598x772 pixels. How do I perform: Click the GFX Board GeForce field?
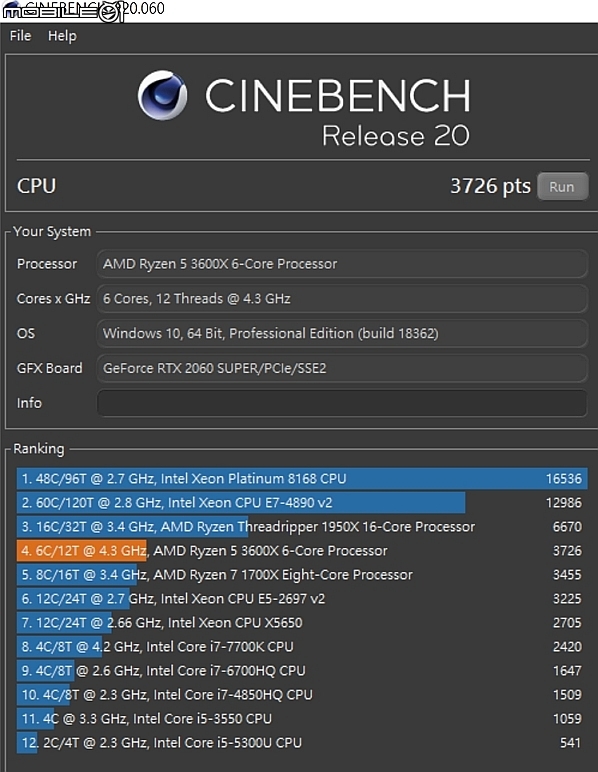click(x=342, y=368)
